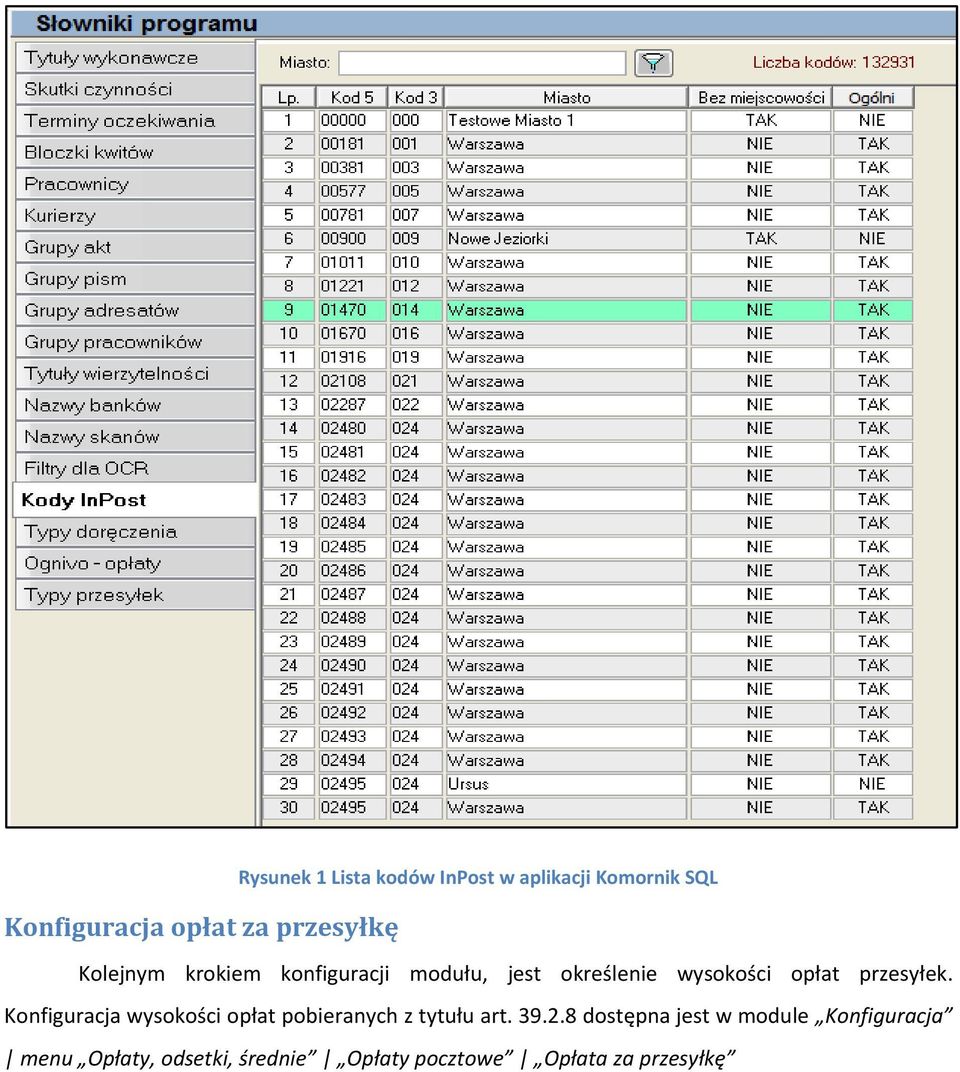Click Warszawa in row with code 02490
Viewport: 960px width, 1072px height.
[x=566, y=666]
